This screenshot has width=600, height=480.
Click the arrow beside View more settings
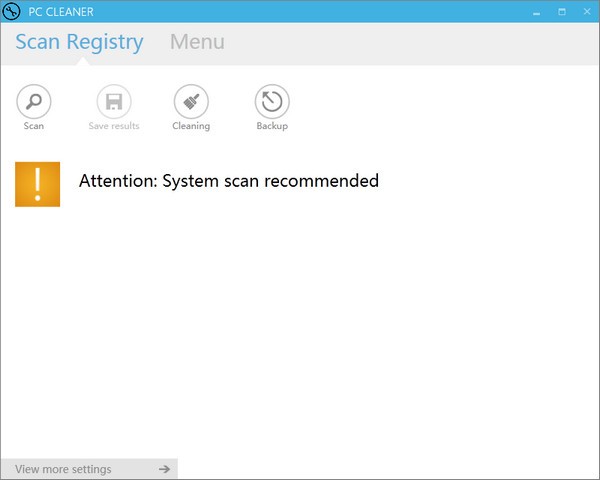[x=164, y=469]
